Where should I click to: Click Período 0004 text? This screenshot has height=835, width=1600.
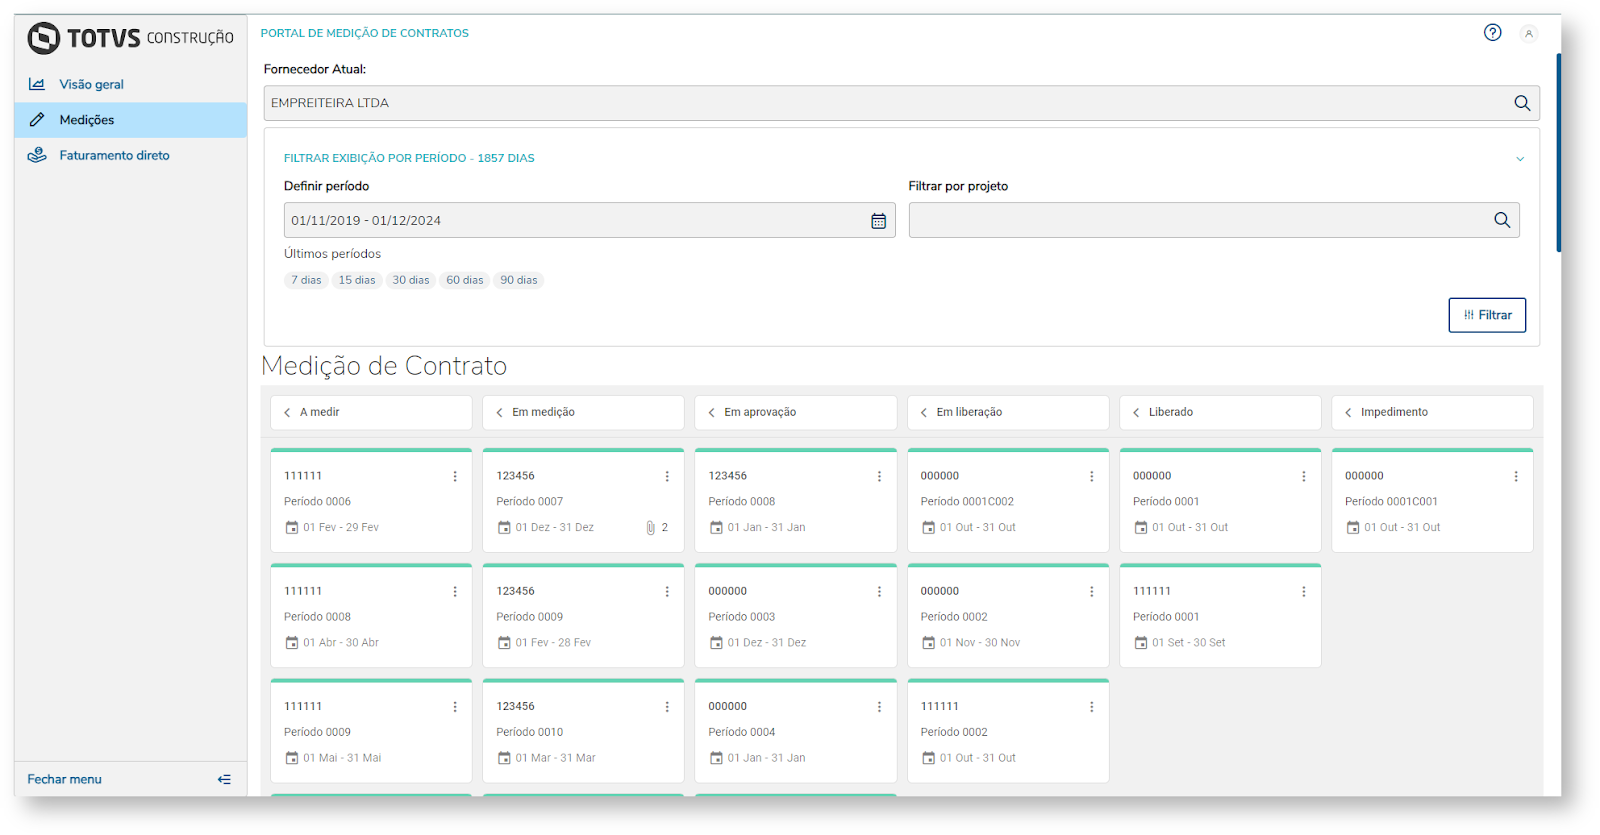pos(742,732)
